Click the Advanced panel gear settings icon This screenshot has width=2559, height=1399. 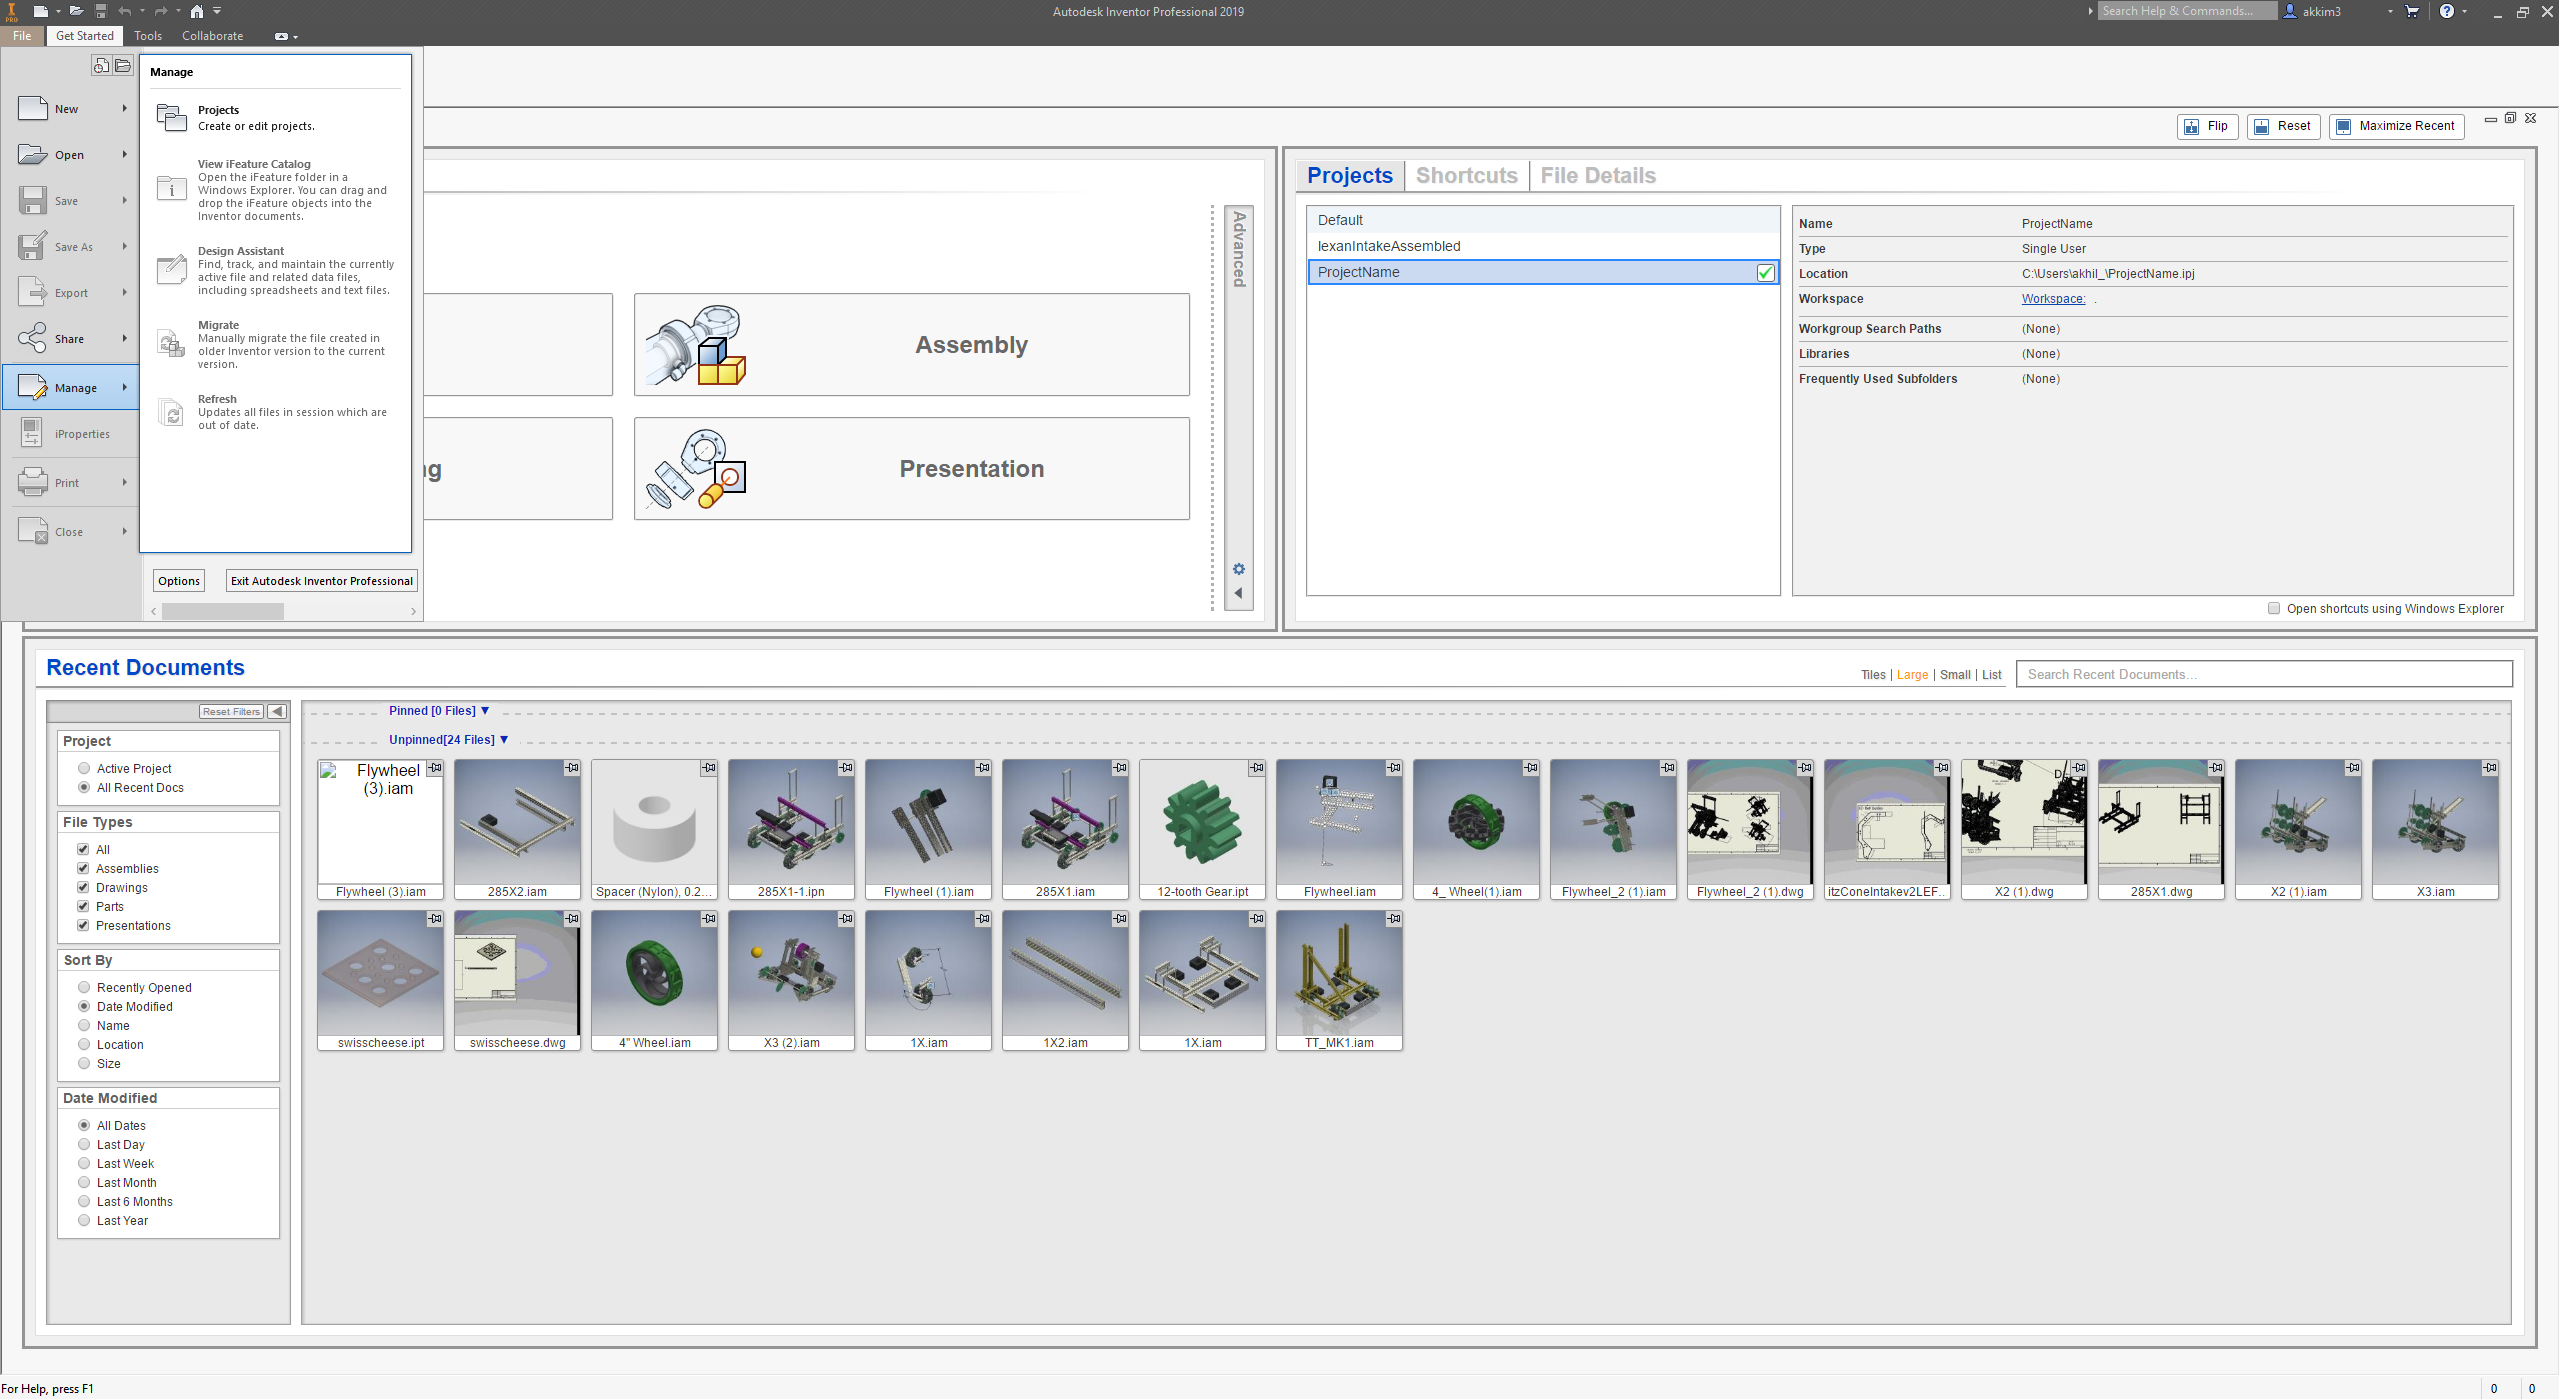pyautogui.click(x=1238, y=569)
